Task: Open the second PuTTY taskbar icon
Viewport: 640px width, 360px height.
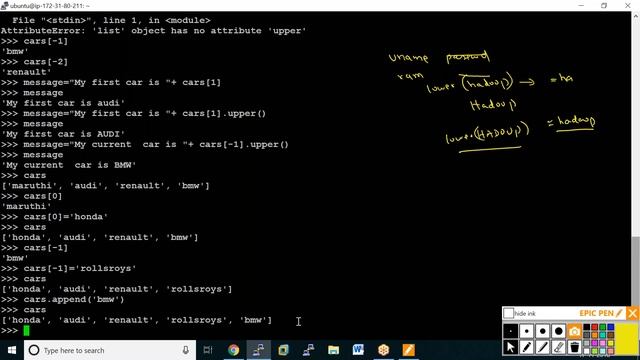Action: pyautogui.click(x=309, y=350)
